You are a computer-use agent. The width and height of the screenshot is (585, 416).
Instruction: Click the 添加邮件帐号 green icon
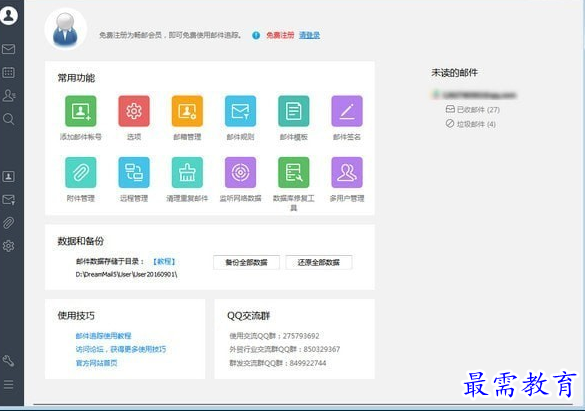point(81,111)
